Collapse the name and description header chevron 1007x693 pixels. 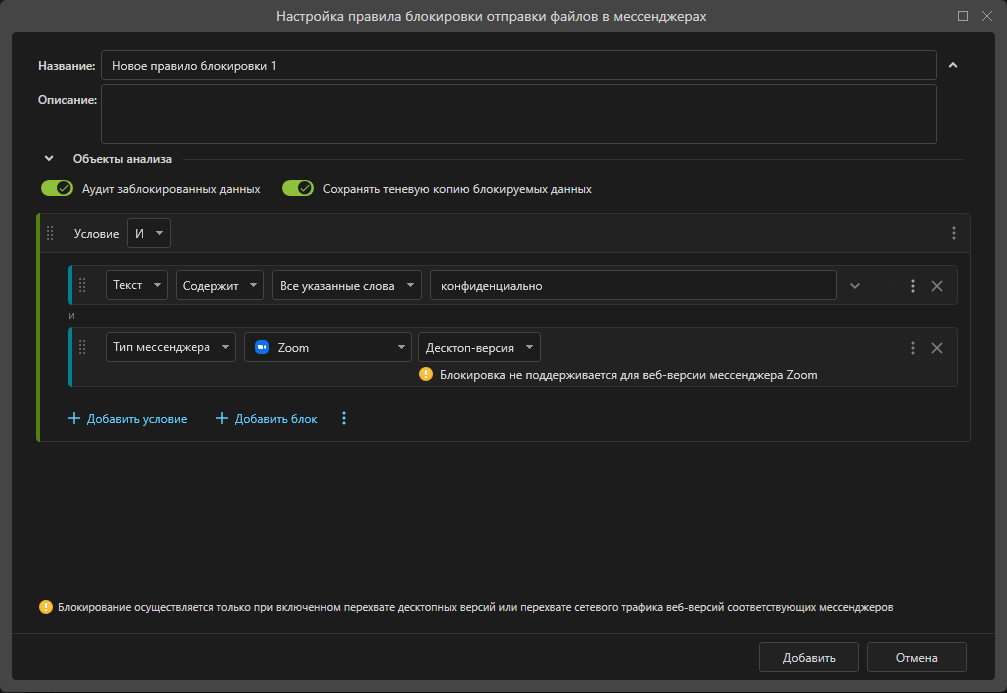[x=953, y=66]
